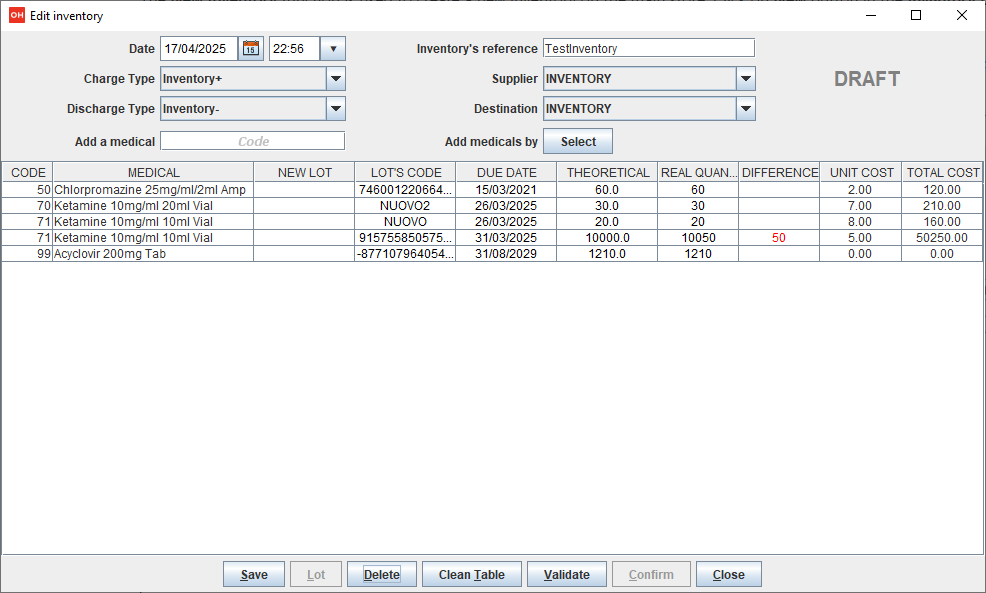Open the calendar date picker icon
The width and height of the screenshot is (986, 593).
point(251,48)
